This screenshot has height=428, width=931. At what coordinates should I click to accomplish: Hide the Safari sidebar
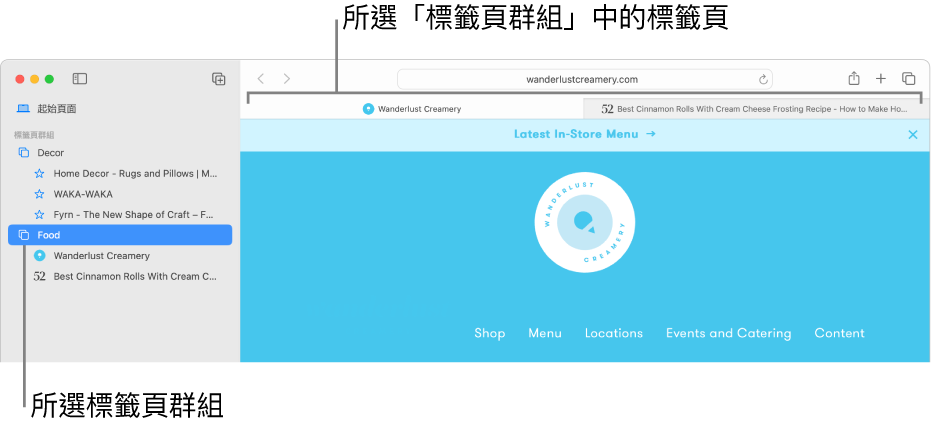[80, 78]
